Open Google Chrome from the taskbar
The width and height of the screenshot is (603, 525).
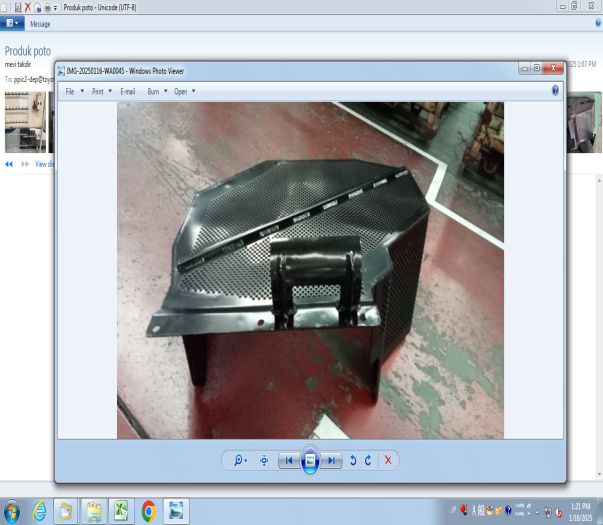(x=149, y=511)
